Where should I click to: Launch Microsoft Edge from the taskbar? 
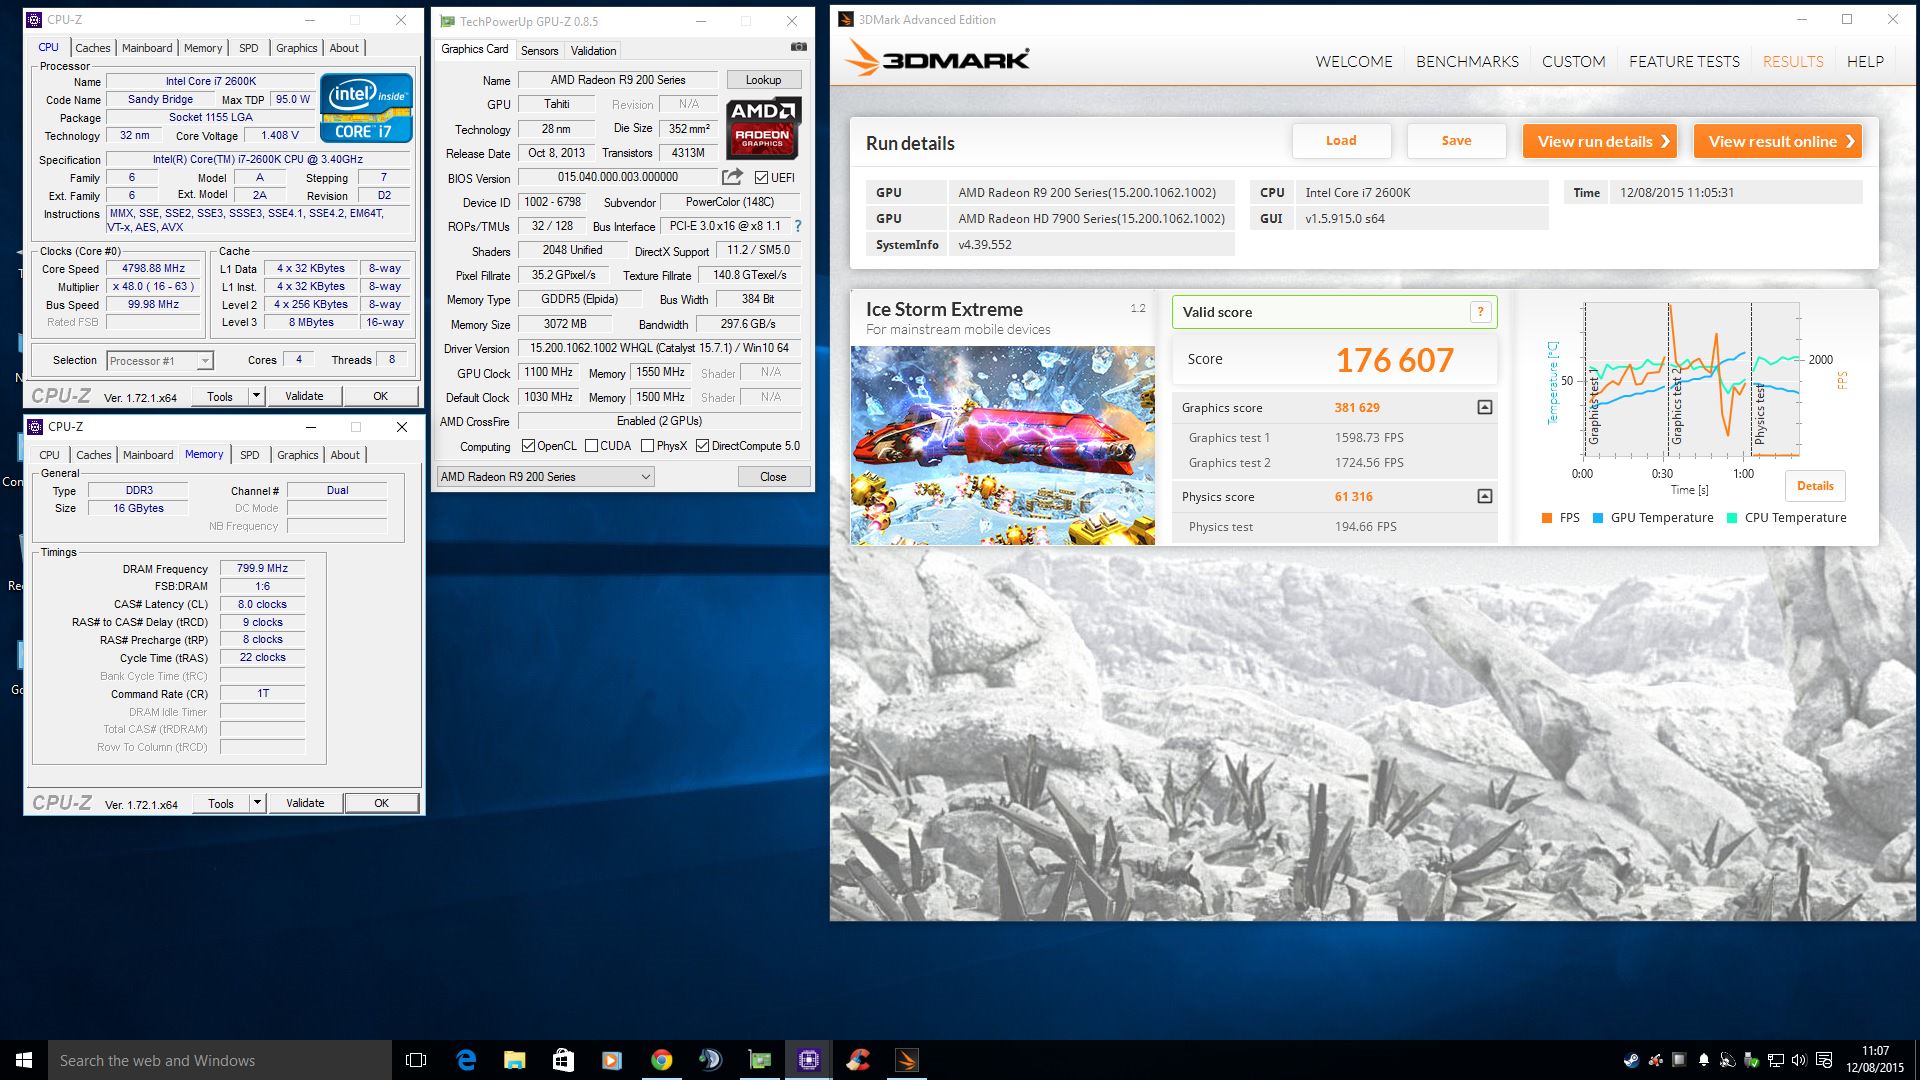tap(466, 1060)
